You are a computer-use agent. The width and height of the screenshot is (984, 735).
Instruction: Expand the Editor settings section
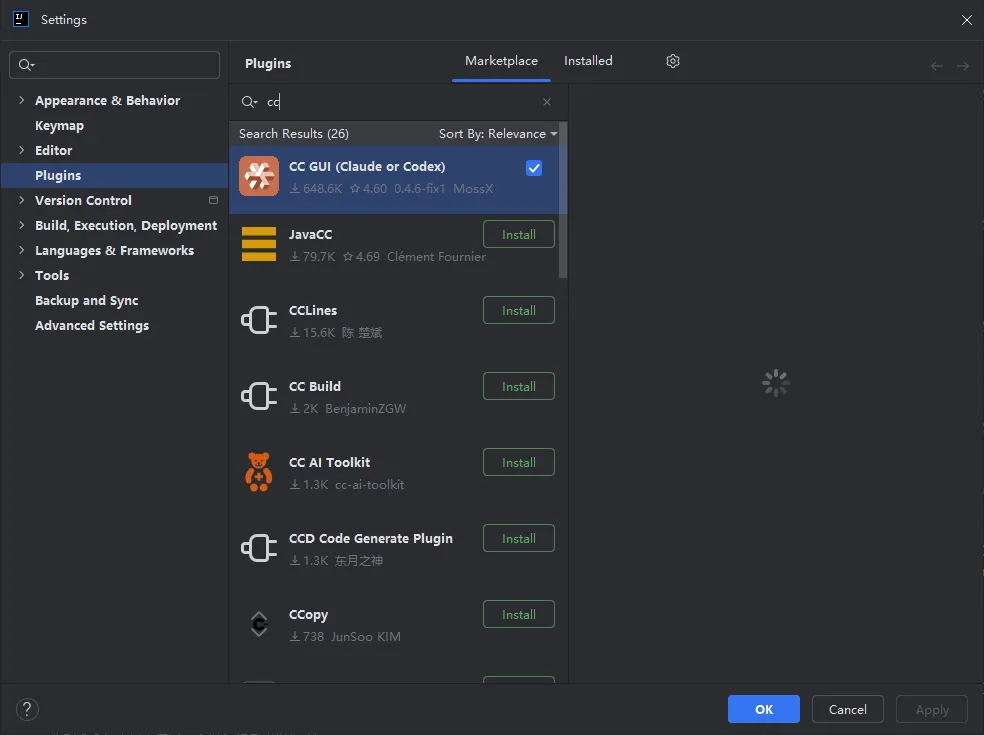[21, 150]
